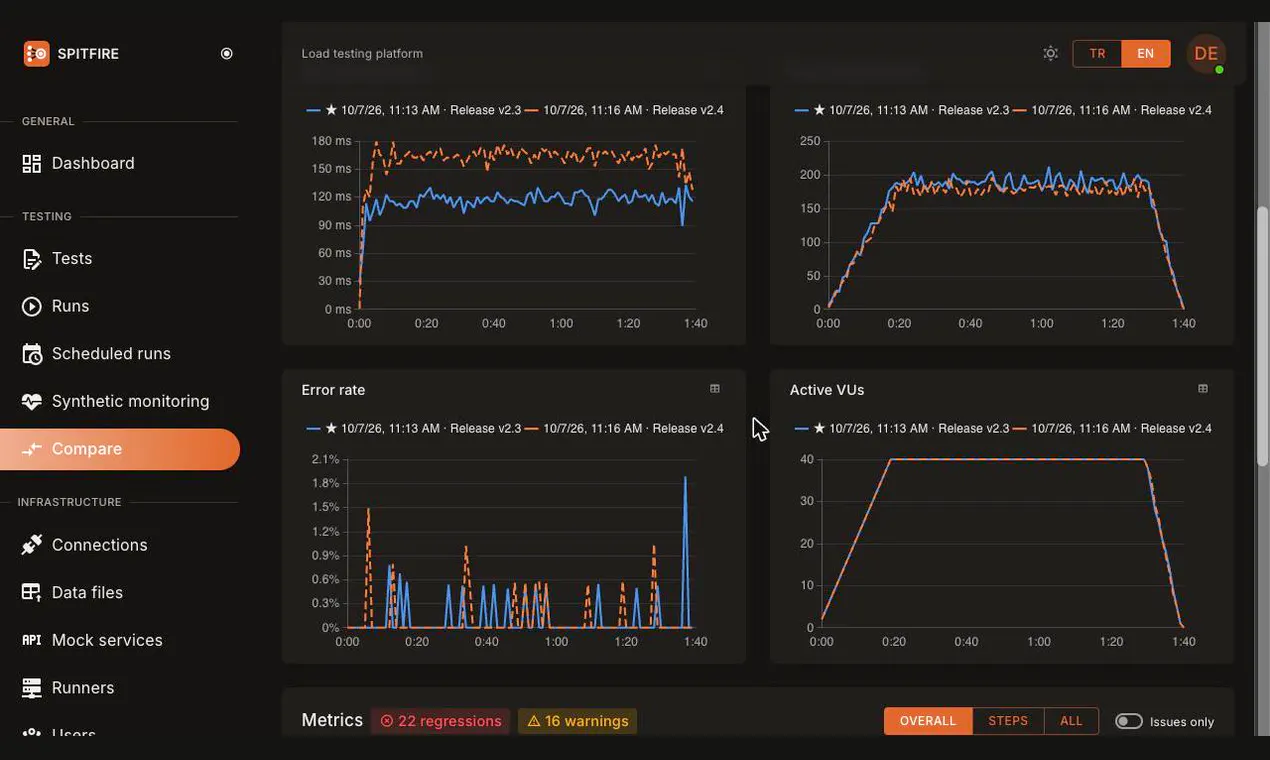Image resolution: width=1270 pixels, height=760 pixels.
Task: Toggle Release v2.4 series in Error rate legend
Action: tap(624, 428)
